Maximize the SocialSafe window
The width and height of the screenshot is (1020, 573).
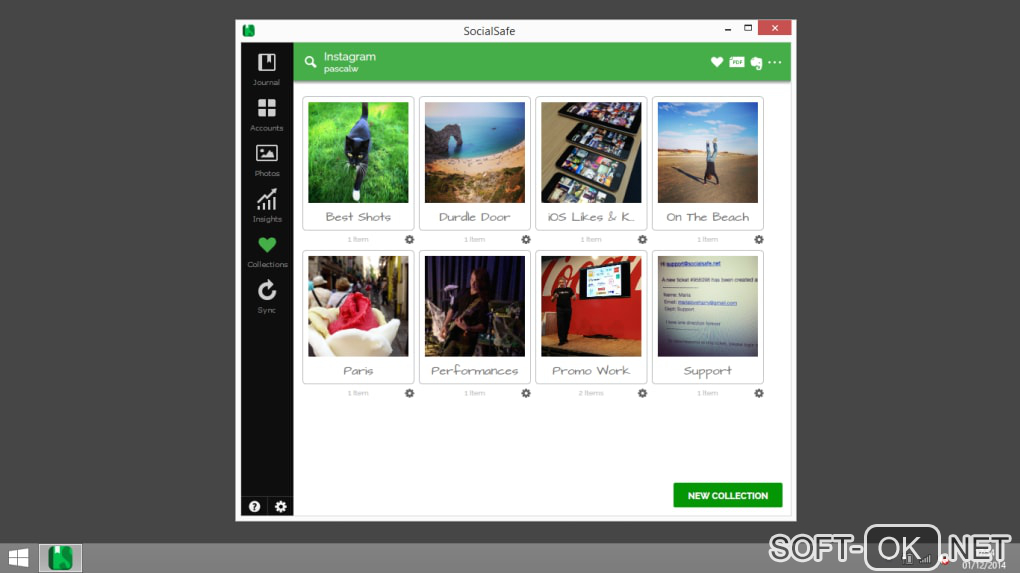tap(748, 28)
